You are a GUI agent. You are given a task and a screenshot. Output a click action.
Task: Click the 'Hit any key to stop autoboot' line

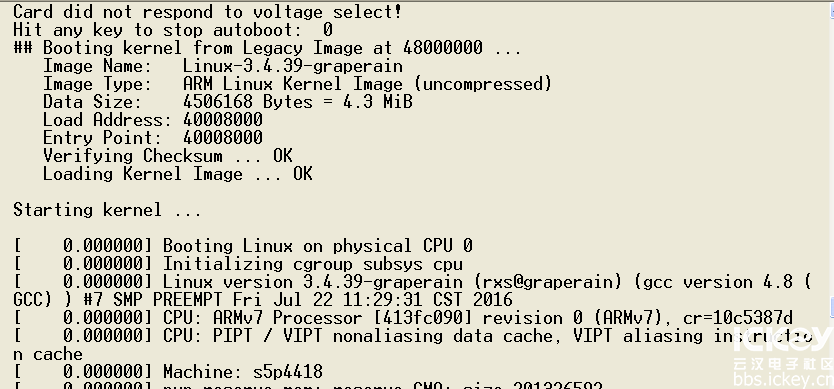(173, 30)
